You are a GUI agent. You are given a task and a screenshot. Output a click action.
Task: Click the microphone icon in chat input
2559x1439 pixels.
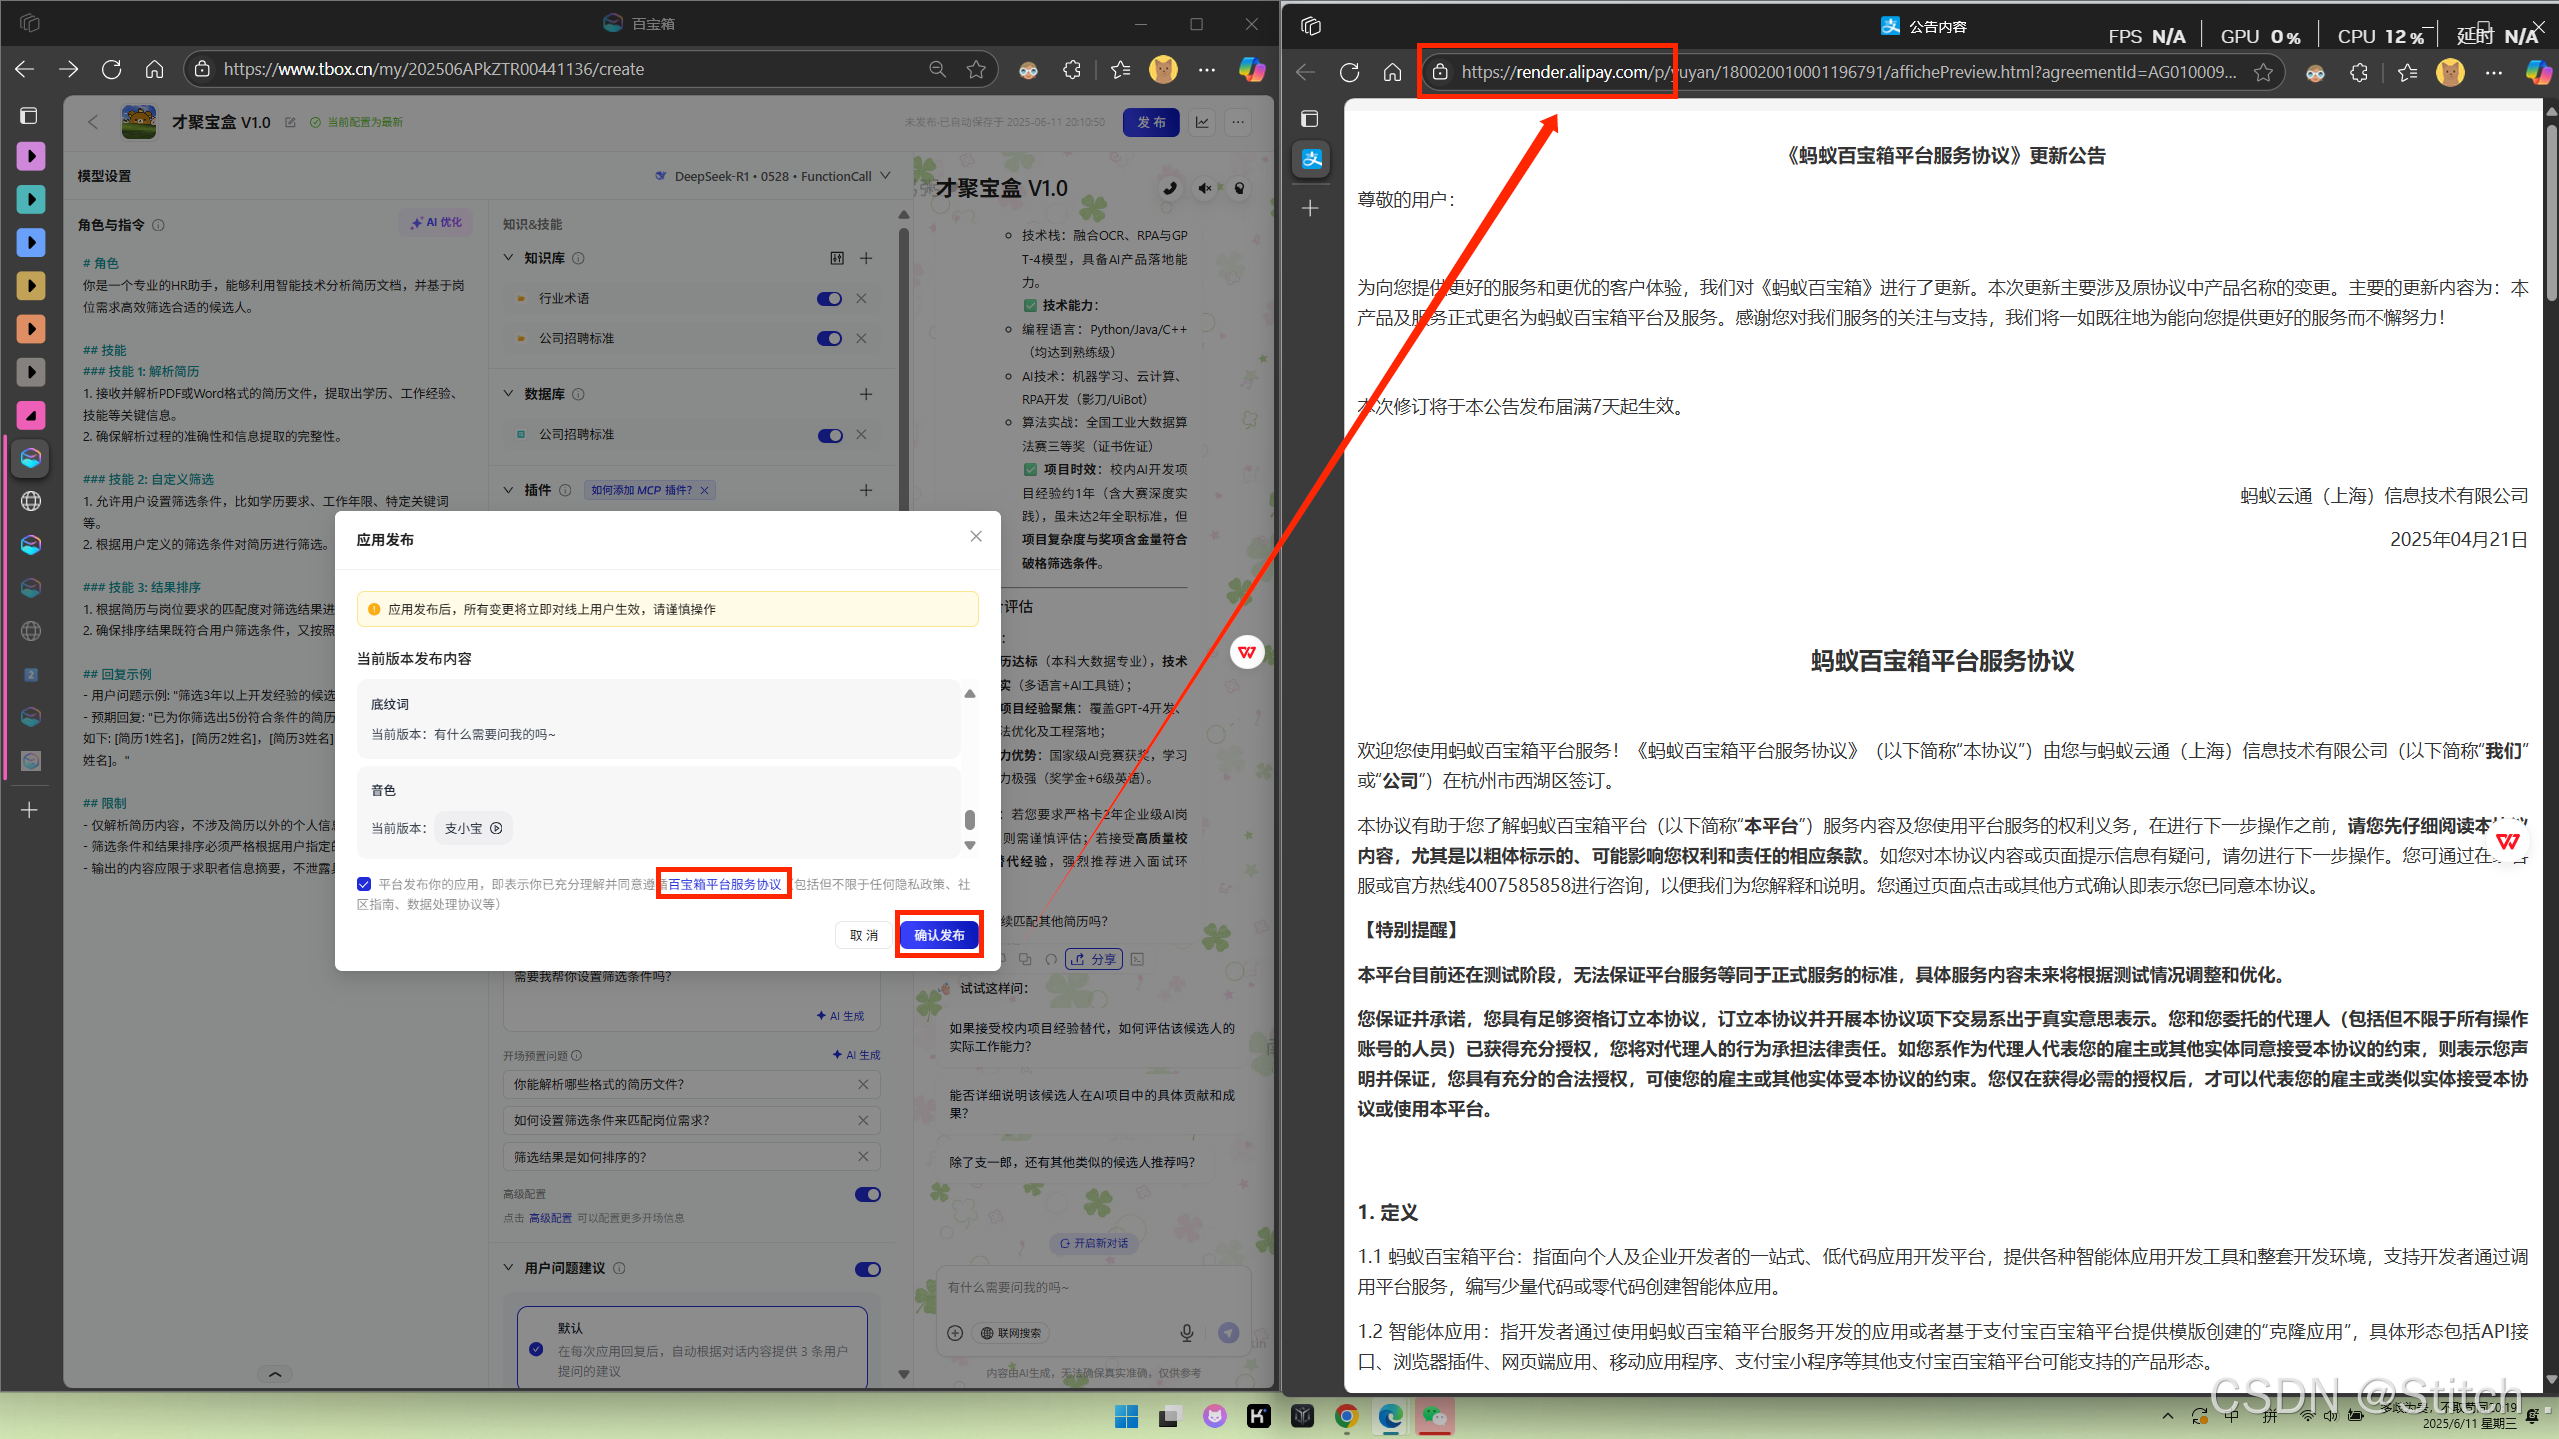click(1187, 1333)
